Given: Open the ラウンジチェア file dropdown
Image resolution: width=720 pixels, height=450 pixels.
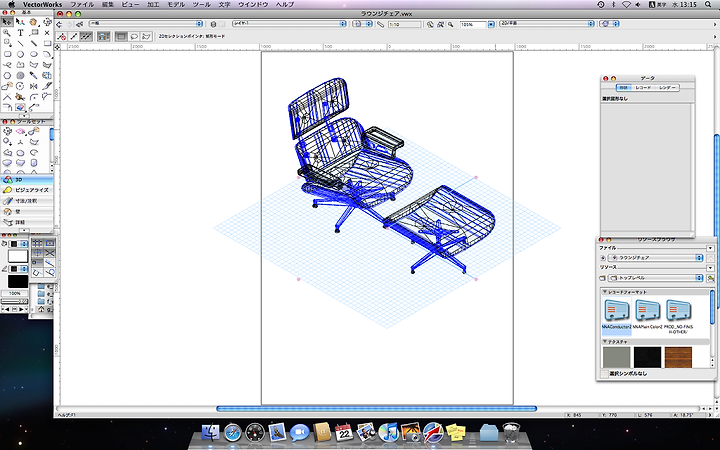Looking at the screenshot, I should 656,258.
